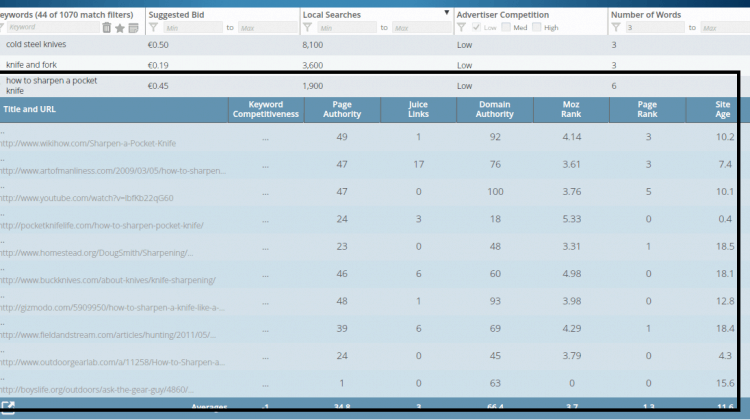The height and width of the screenshot is (420, 750).
Task: Focus the Number of Words Min field
Action: click(655, 28)
